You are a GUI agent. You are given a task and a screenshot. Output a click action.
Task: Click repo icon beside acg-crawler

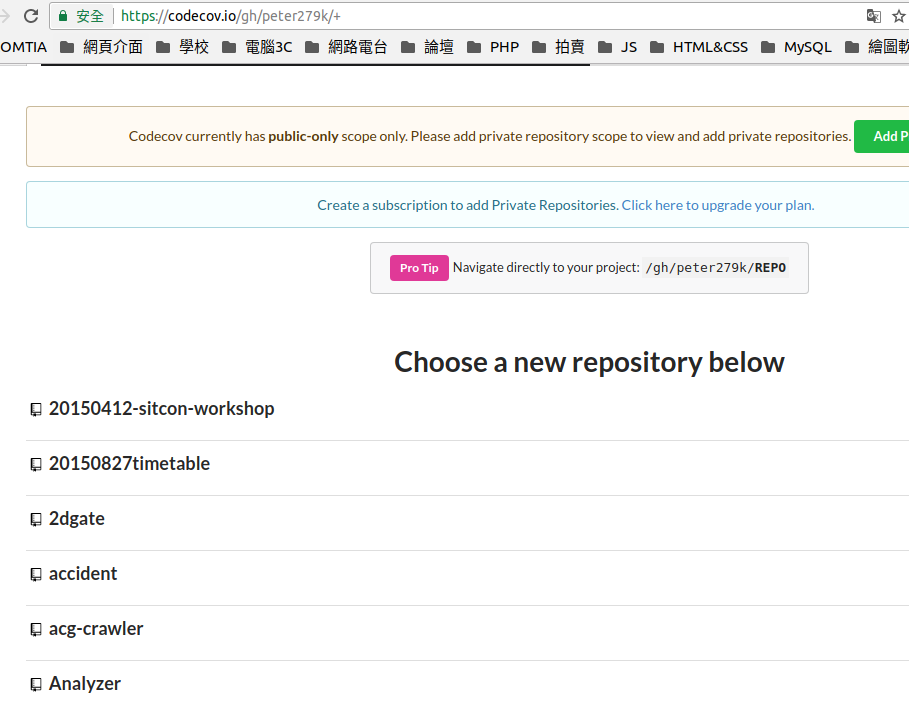(36, 630)
